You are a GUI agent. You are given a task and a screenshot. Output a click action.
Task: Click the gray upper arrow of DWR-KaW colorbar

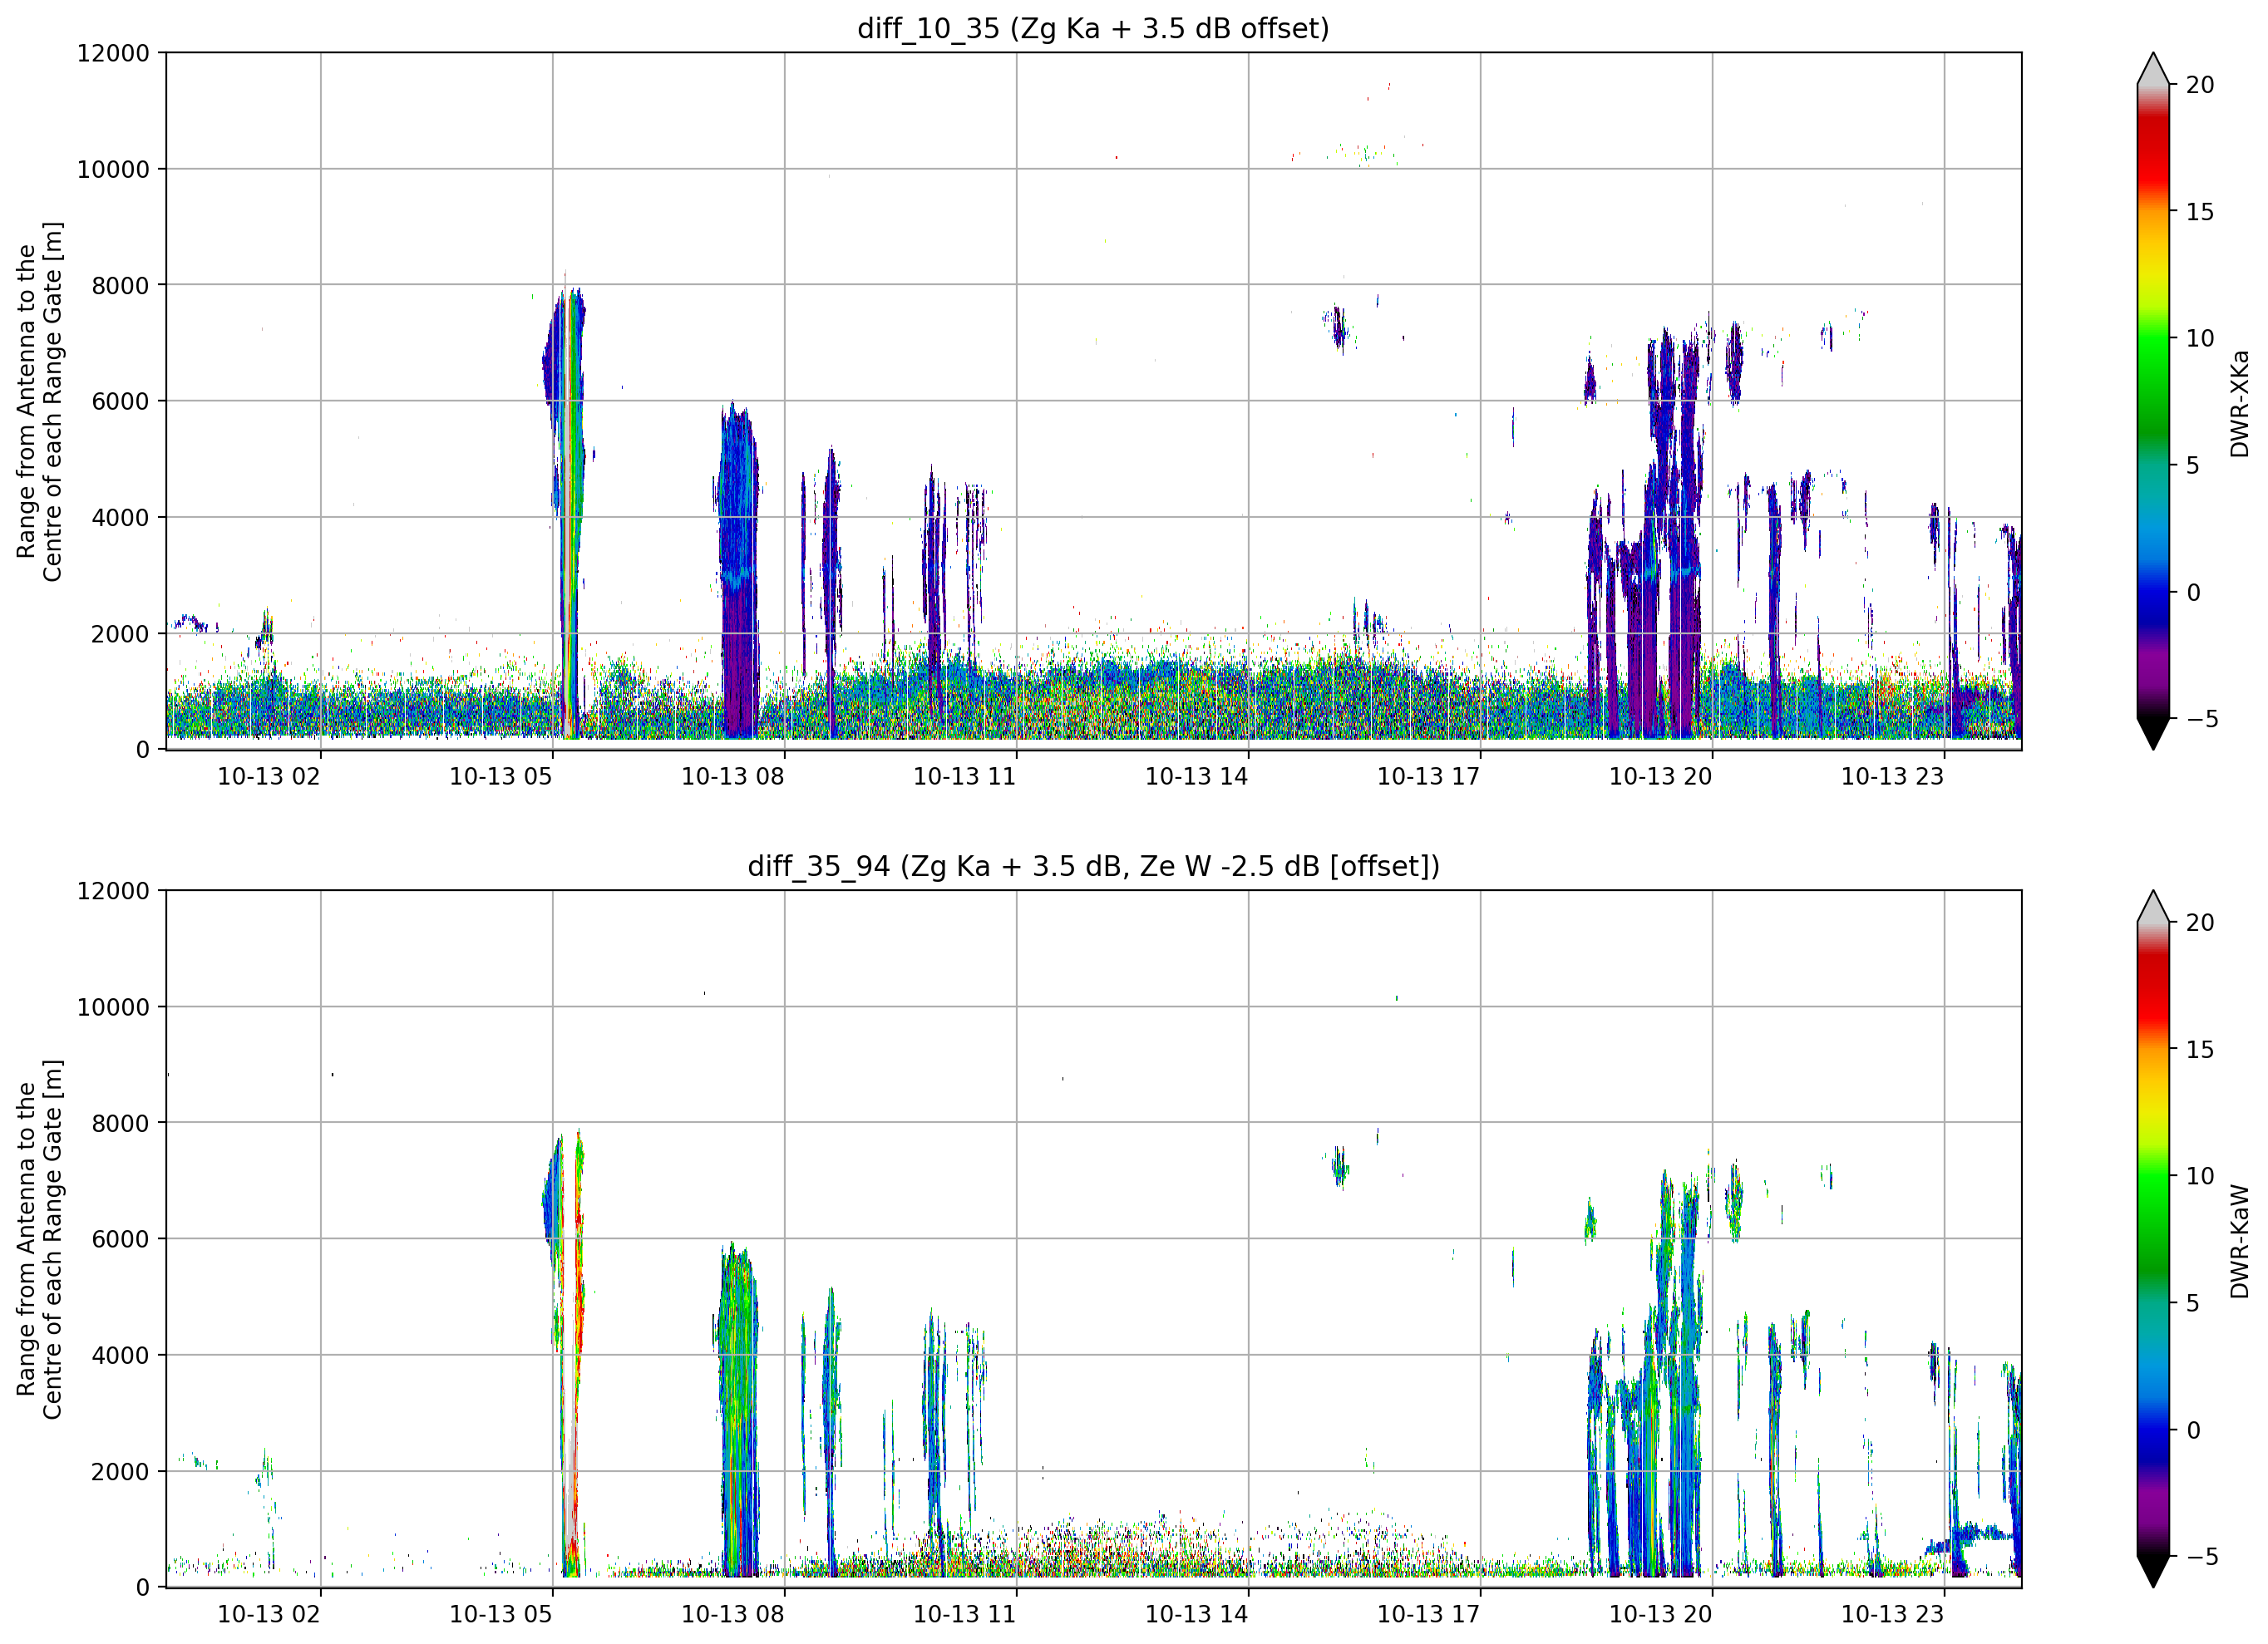pos(2153,907)
